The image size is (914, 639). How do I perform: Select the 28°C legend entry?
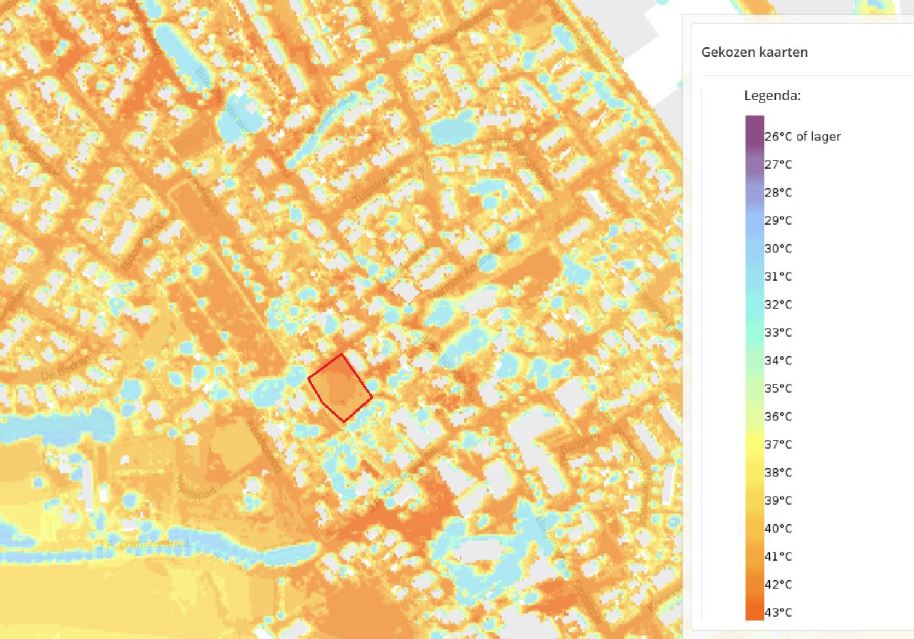(x=778, y=192)
